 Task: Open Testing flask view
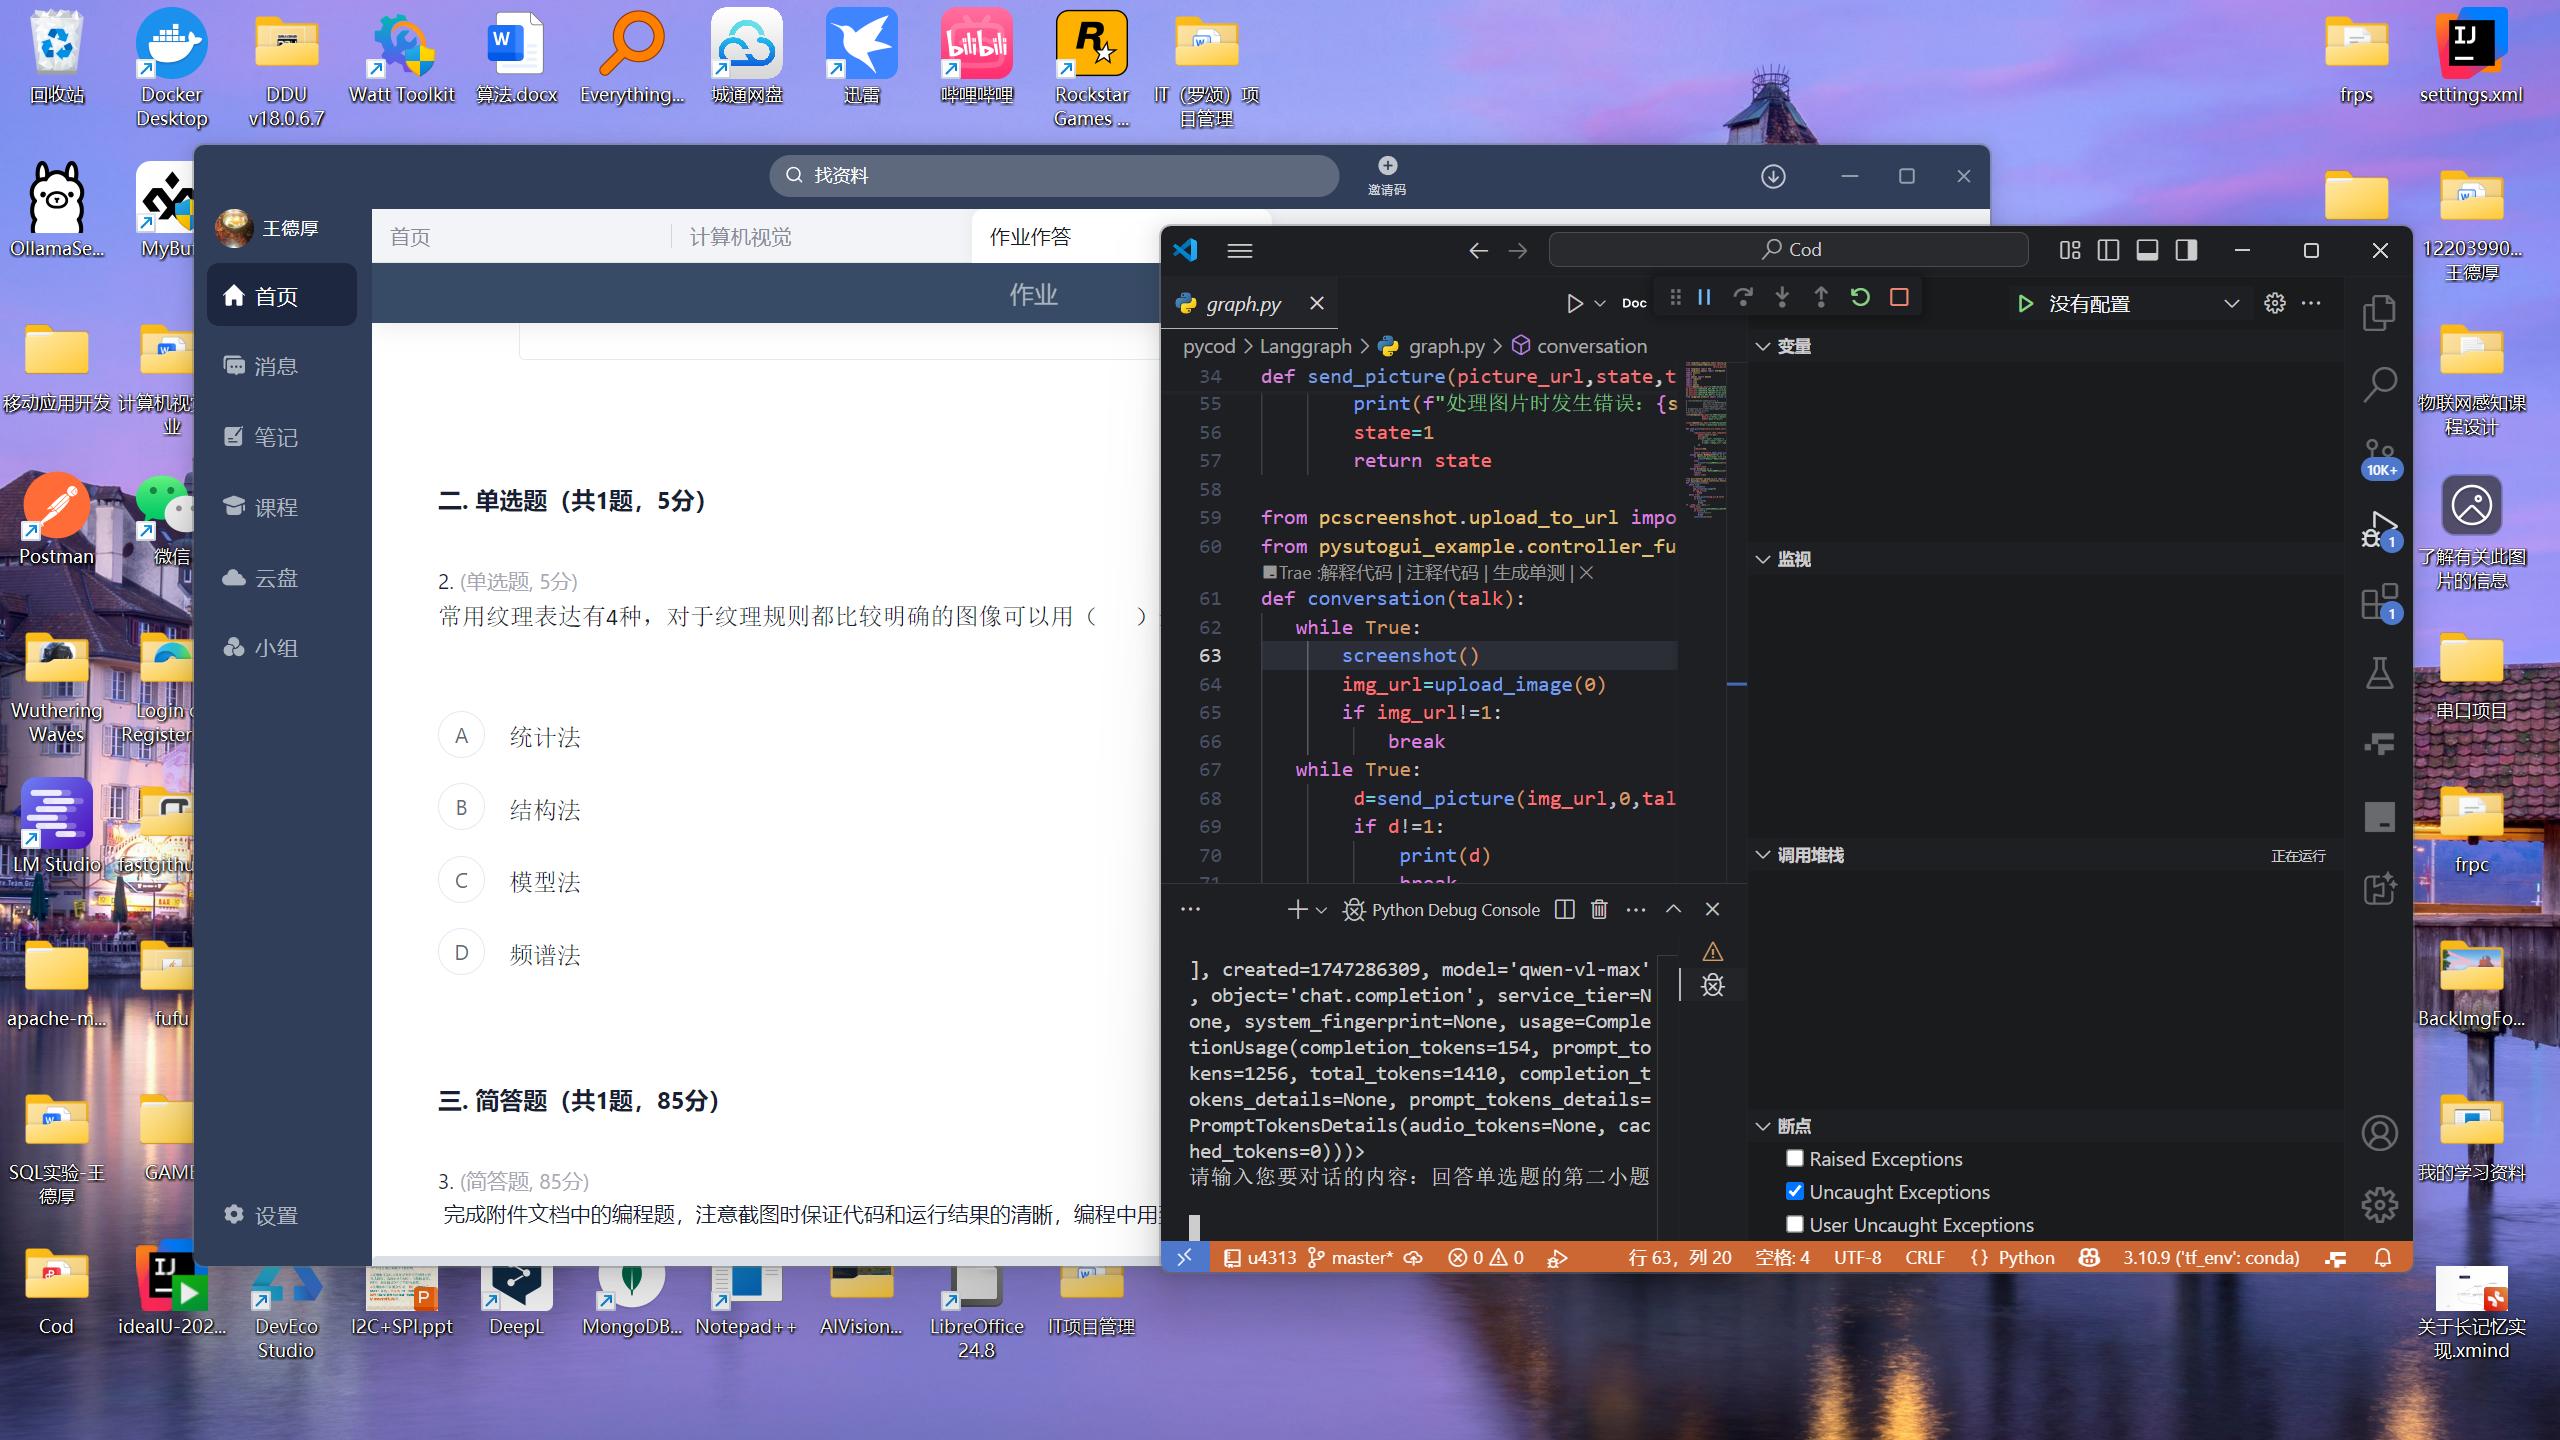click(2379, 673)
